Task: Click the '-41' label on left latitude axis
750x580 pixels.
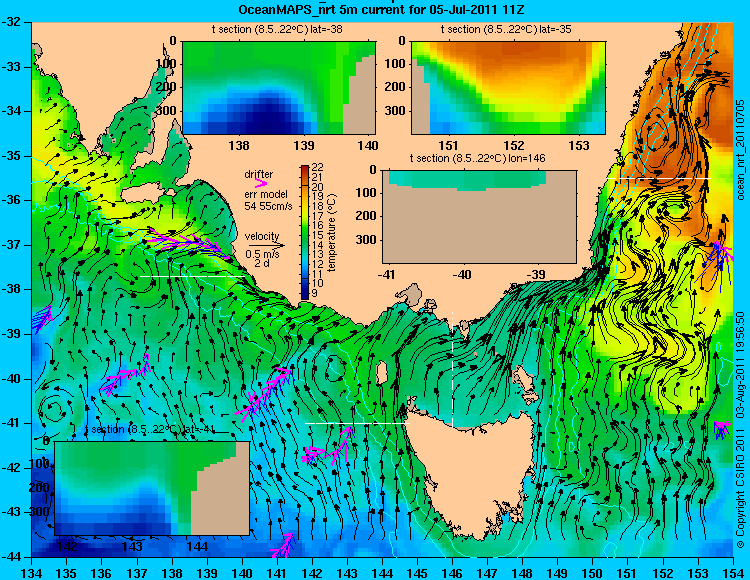Action: pos(11,423)
